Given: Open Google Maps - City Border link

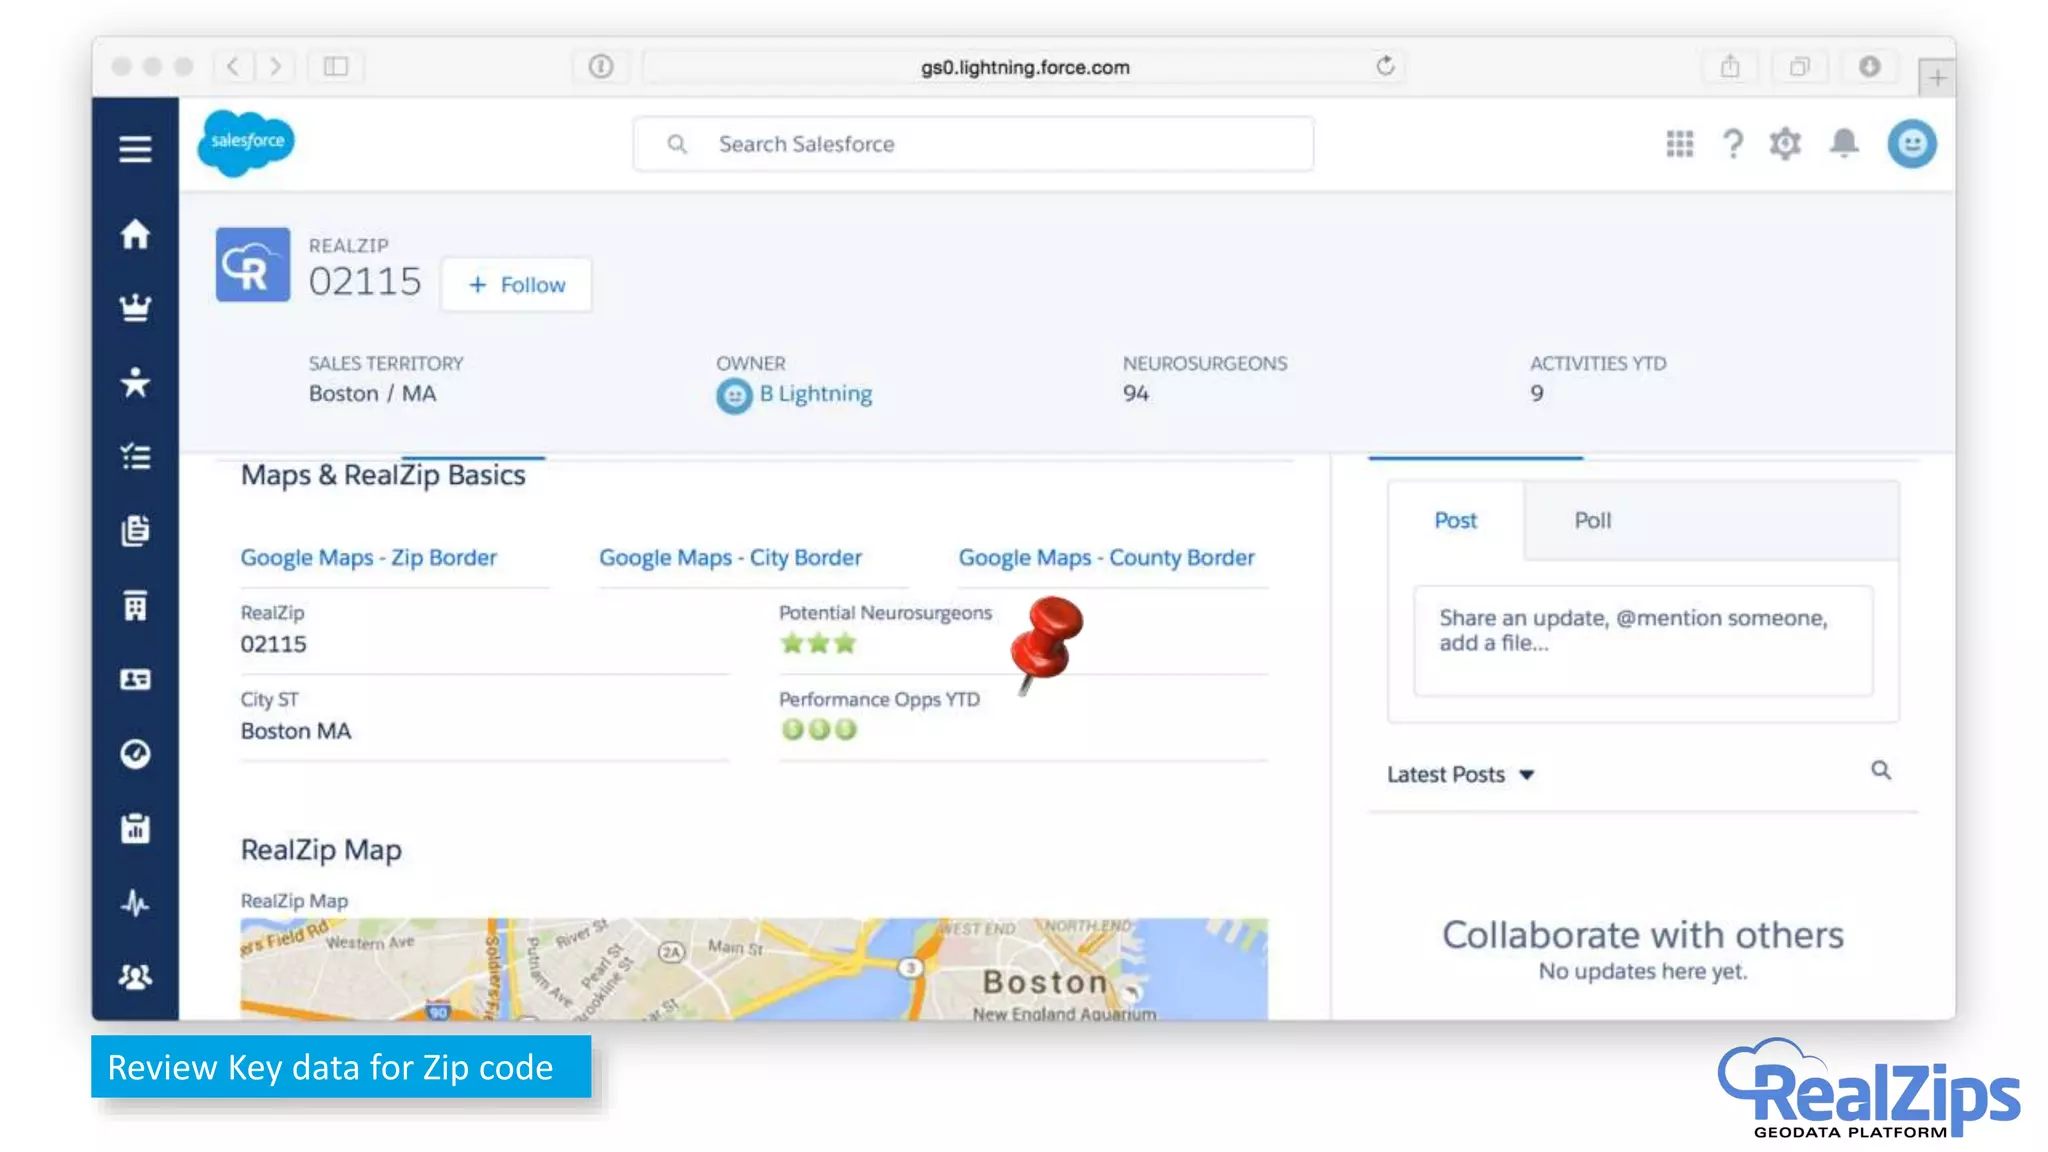Looking at the screenshot, I should (730, 557).
